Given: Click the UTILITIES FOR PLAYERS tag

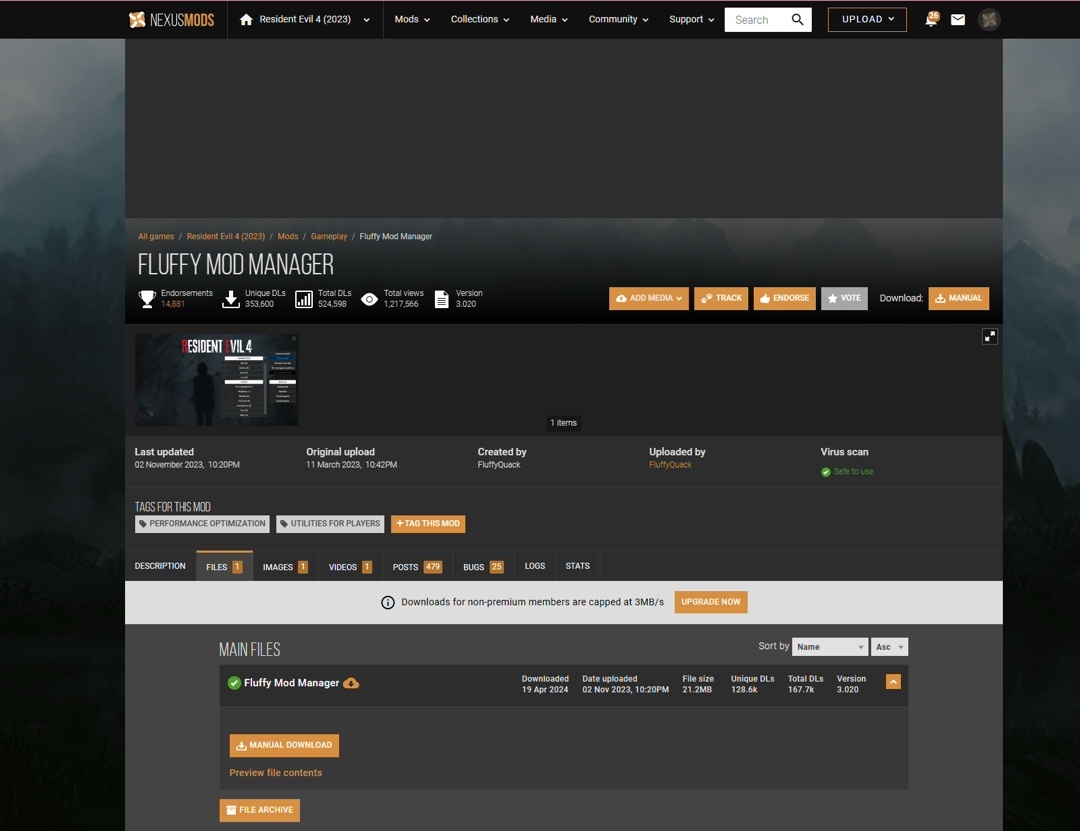Looking at the screenshot, I should point(330,524).
